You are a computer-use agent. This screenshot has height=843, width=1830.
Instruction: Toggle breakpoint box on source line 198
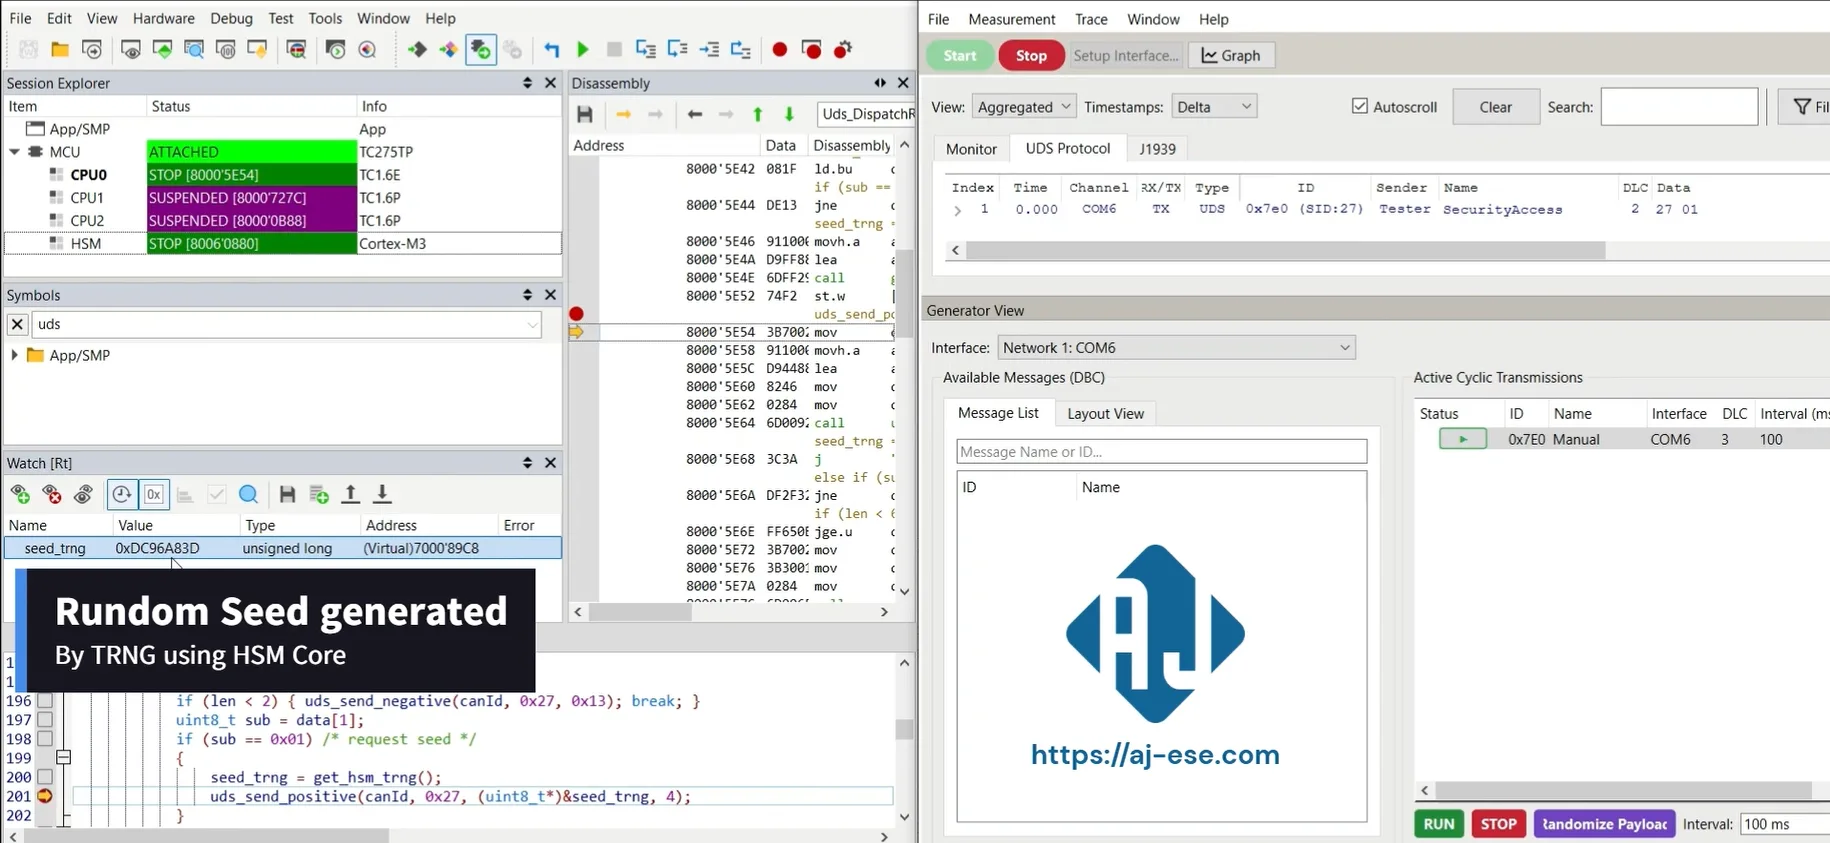[x=44, y=739]
